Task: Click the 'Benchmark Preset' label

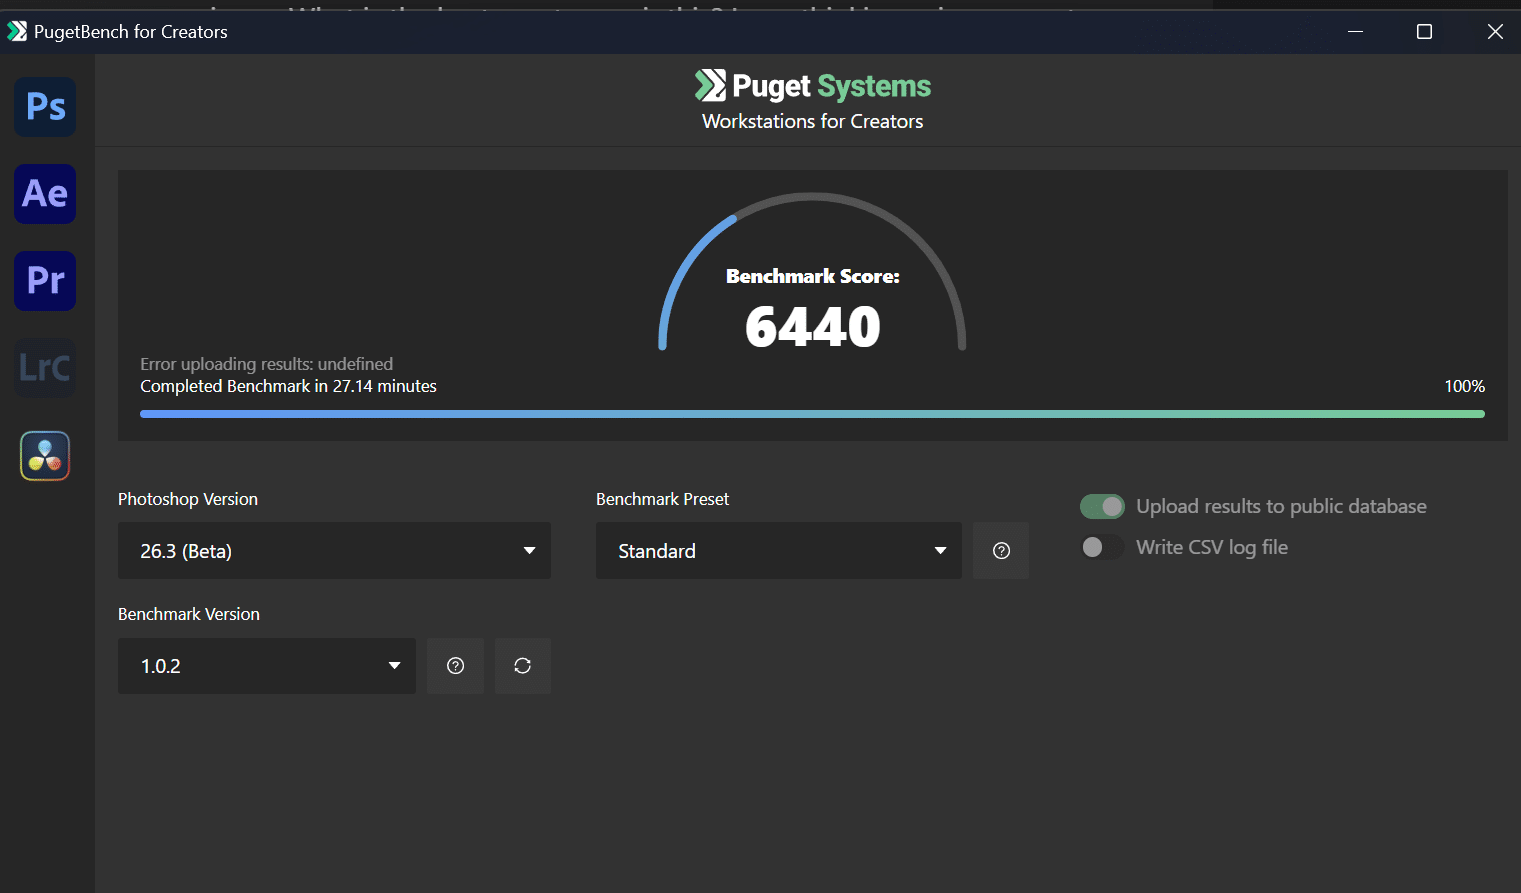Action: tap(662, 499)
